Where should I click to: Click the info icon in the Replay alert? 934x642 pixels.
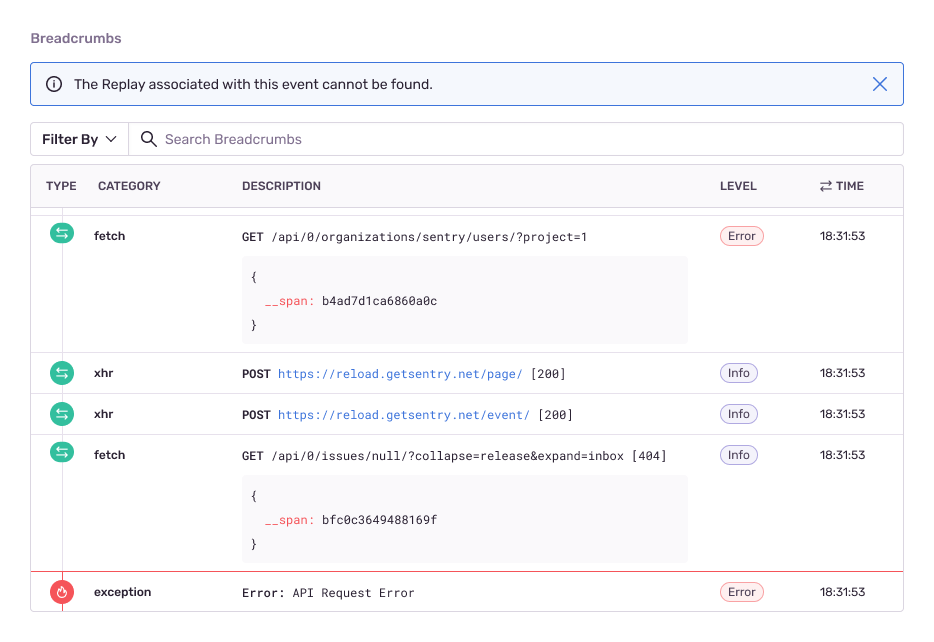54,84
